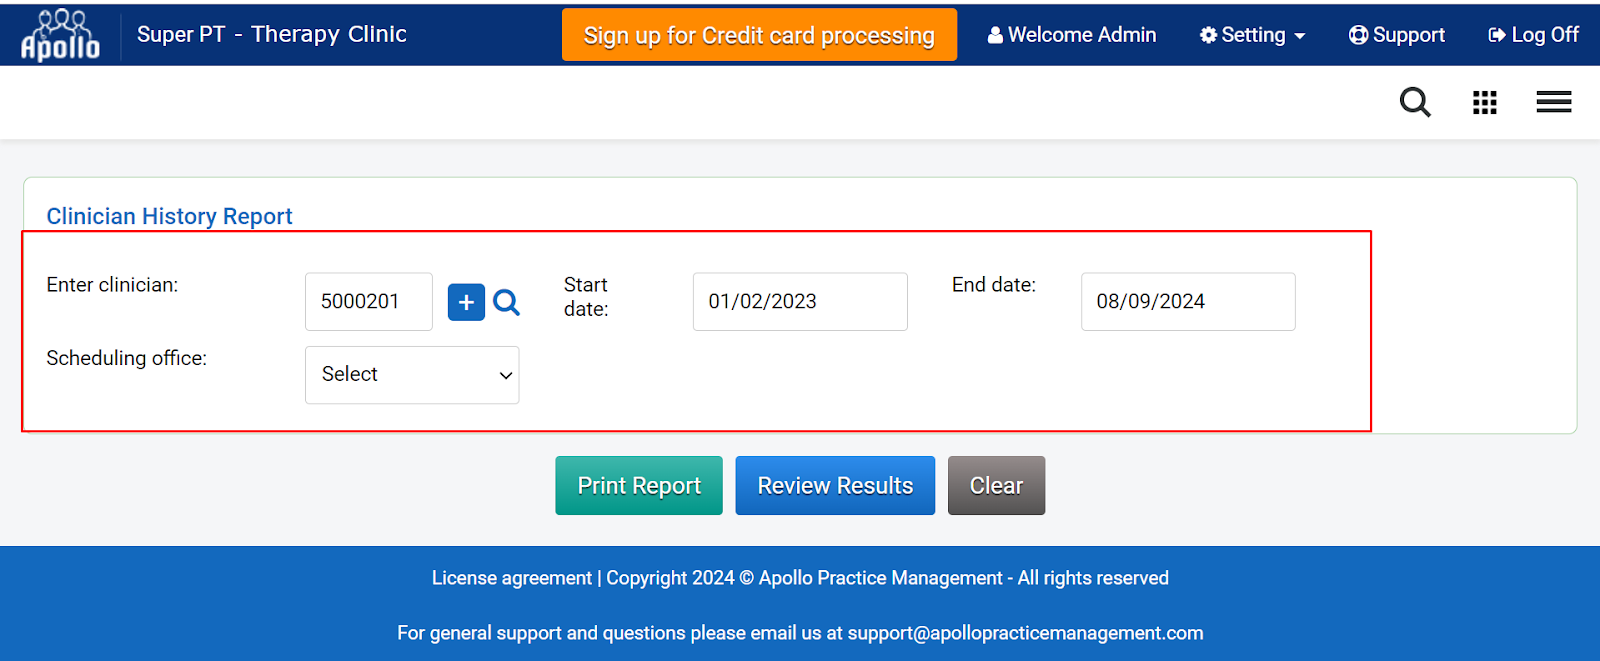Click the support email address in footer

pos(1025,633)
